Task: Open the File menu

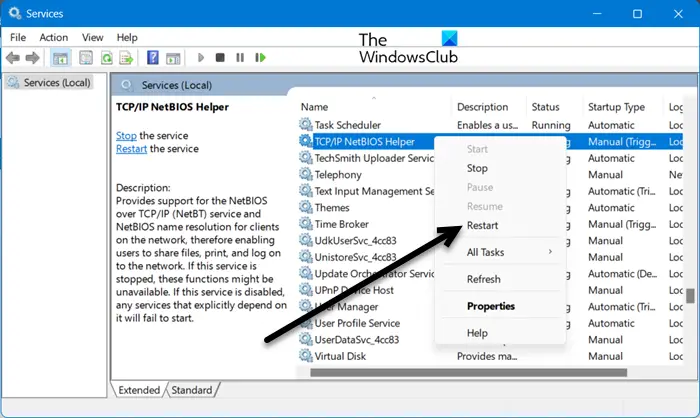Action: 18,38
